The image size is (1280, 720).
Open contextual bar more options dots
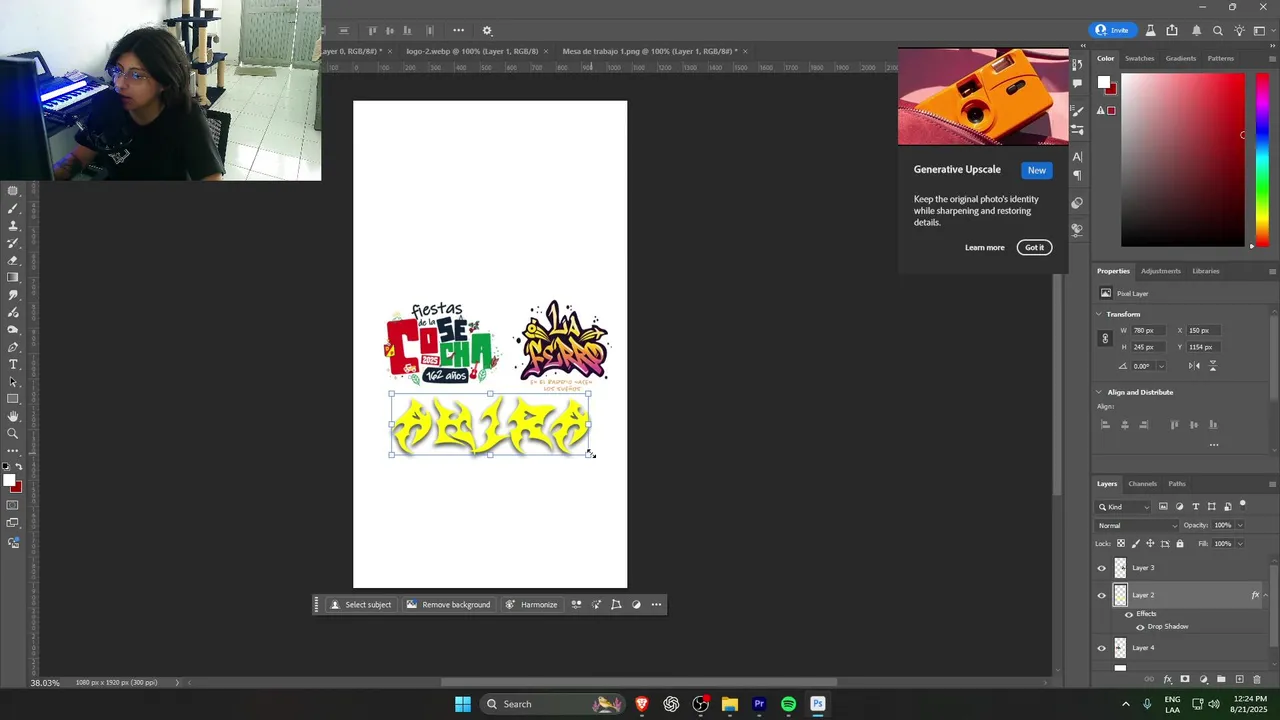[656, 604]
